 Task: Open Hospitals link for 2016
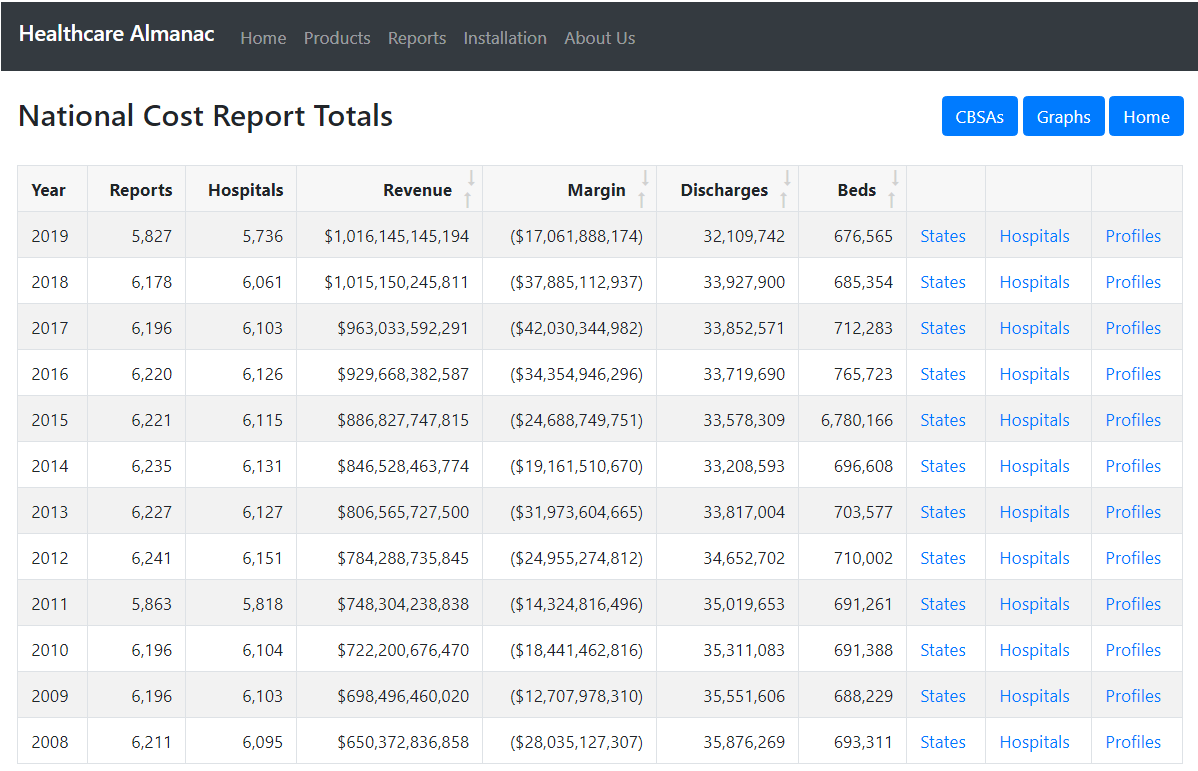[x=1034, y=374]
